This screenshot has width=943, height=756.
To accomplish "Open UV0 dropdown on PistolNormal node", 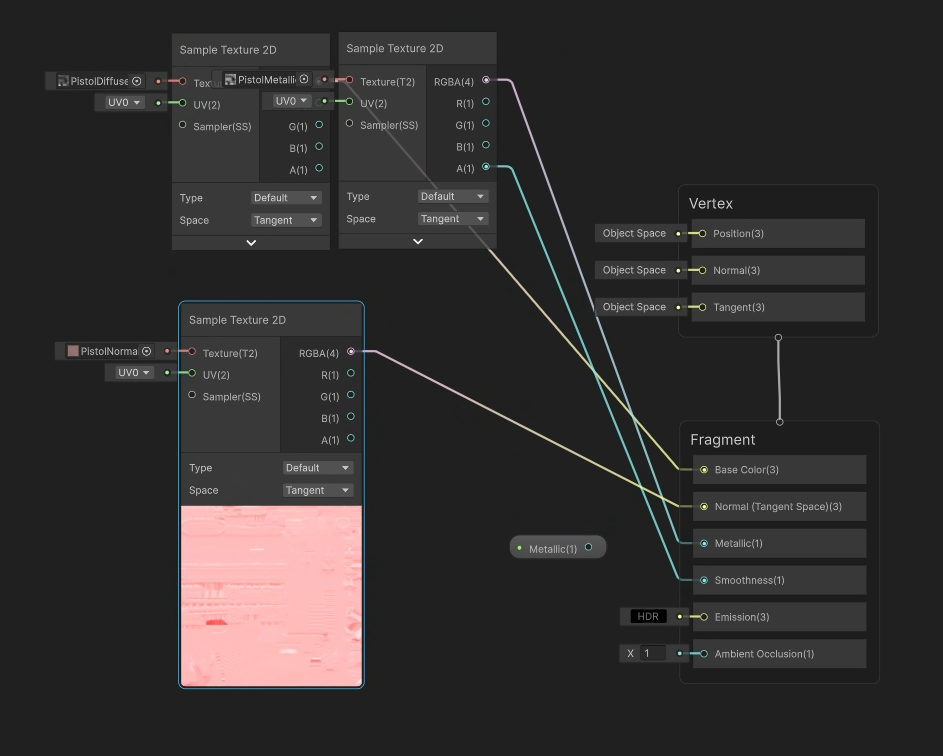I will pos(134,372).
